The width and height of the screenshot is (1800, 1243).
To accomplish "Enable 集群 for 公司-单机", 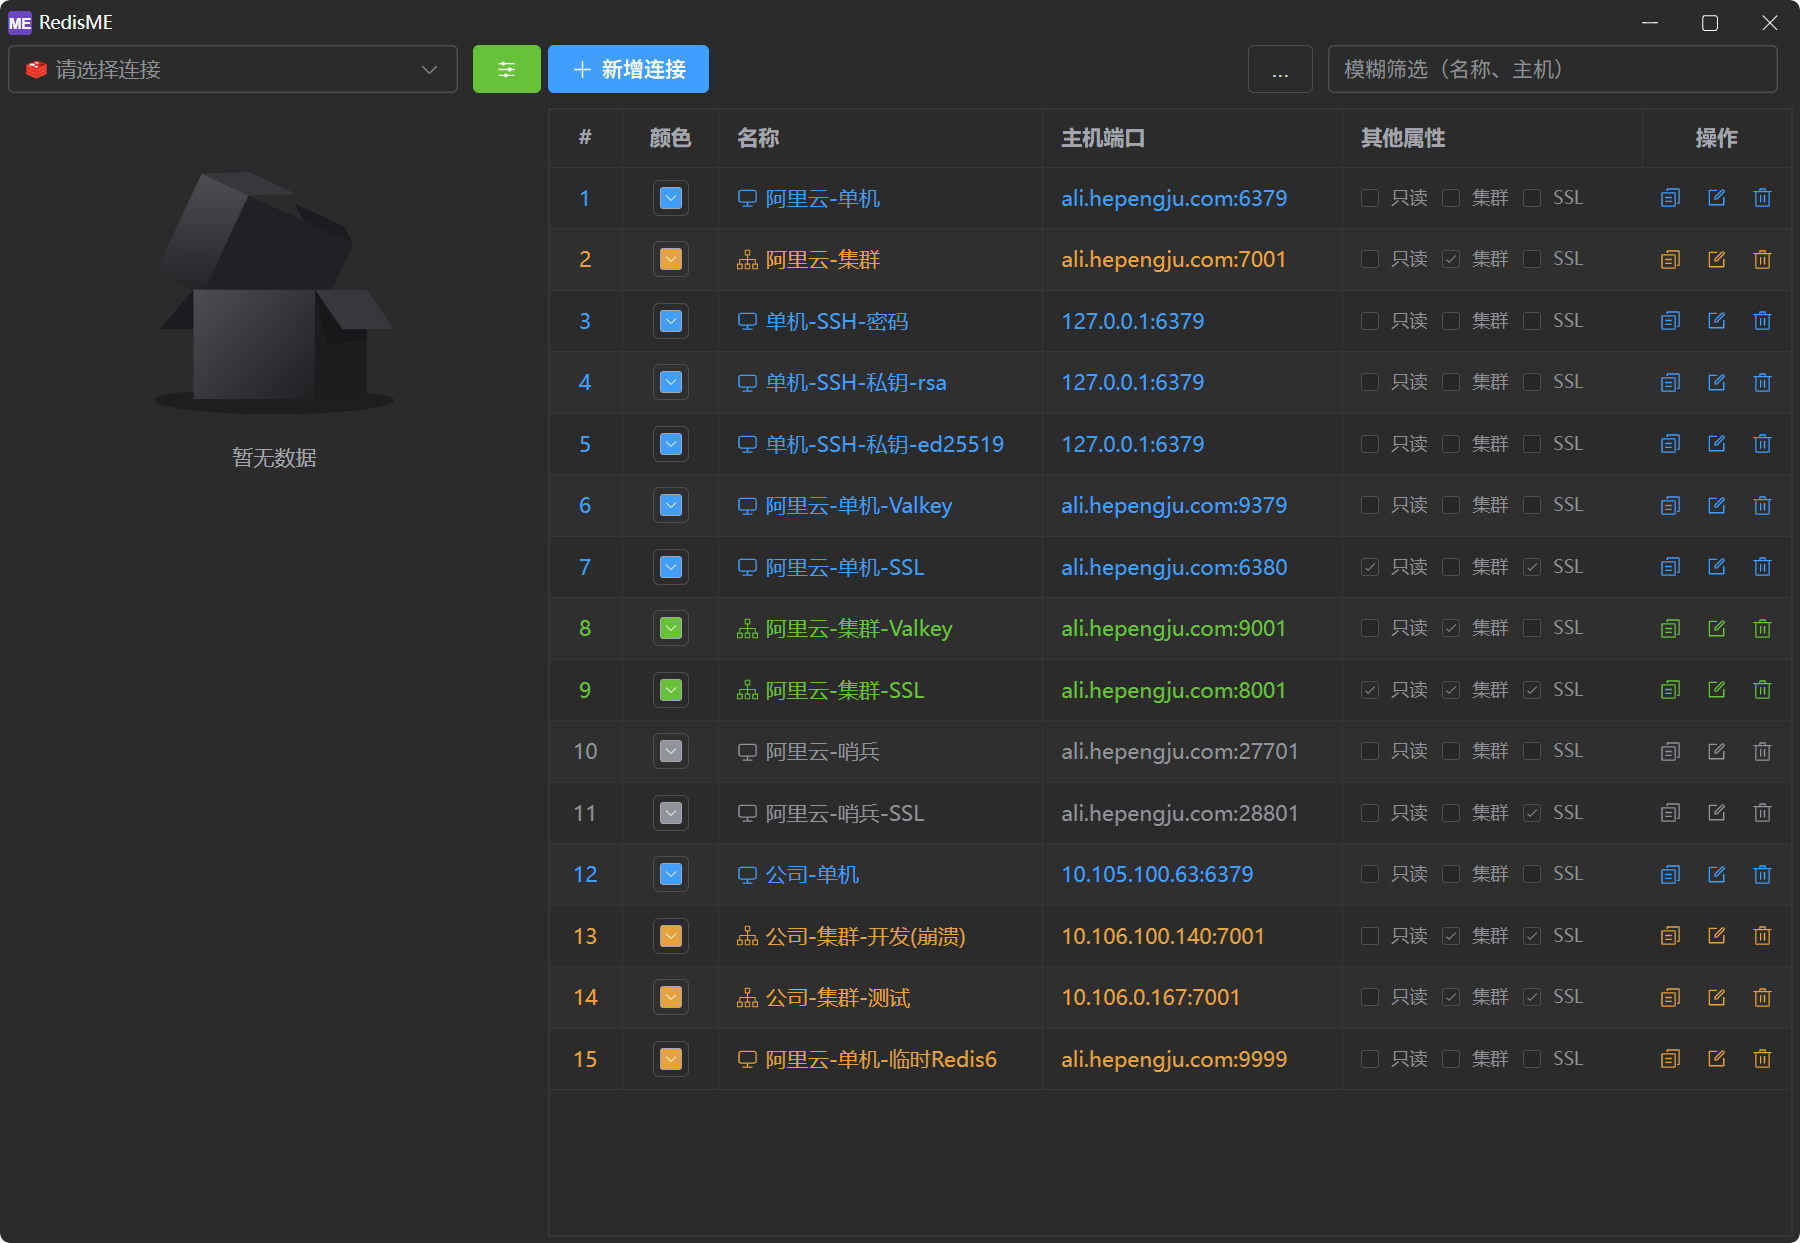I will (1451, 875).
